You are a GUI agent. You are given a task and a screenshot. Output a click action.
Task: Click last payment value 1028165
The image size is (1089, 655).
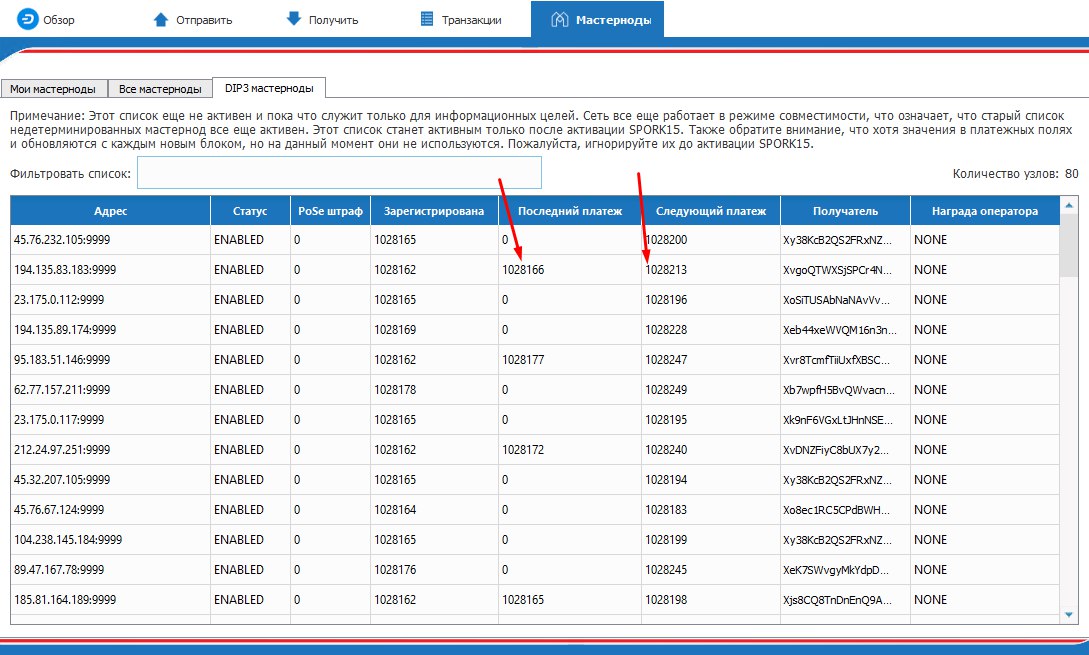click(x=523, y=599)
